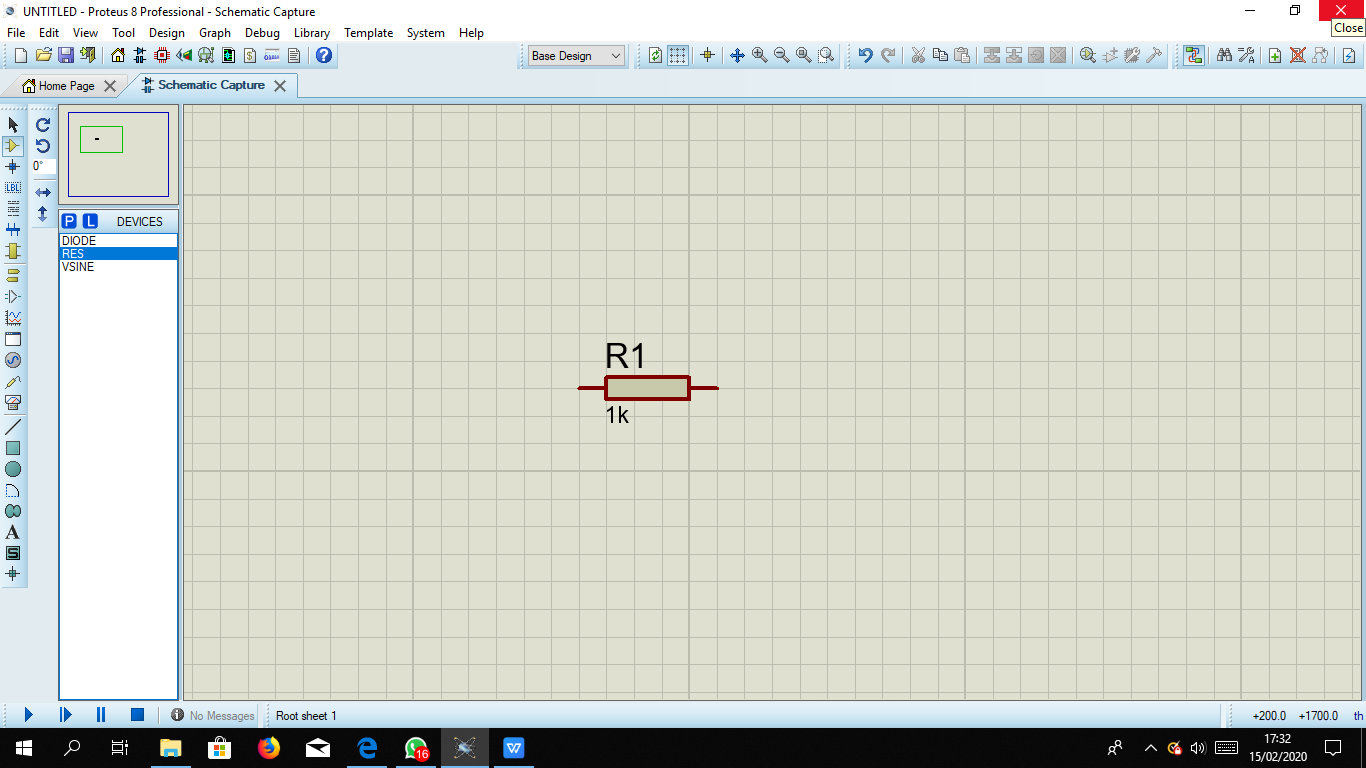Select the Virtual Instruments tool
Viewport: 1366px width, 768px height.
(x=13, y=402)
